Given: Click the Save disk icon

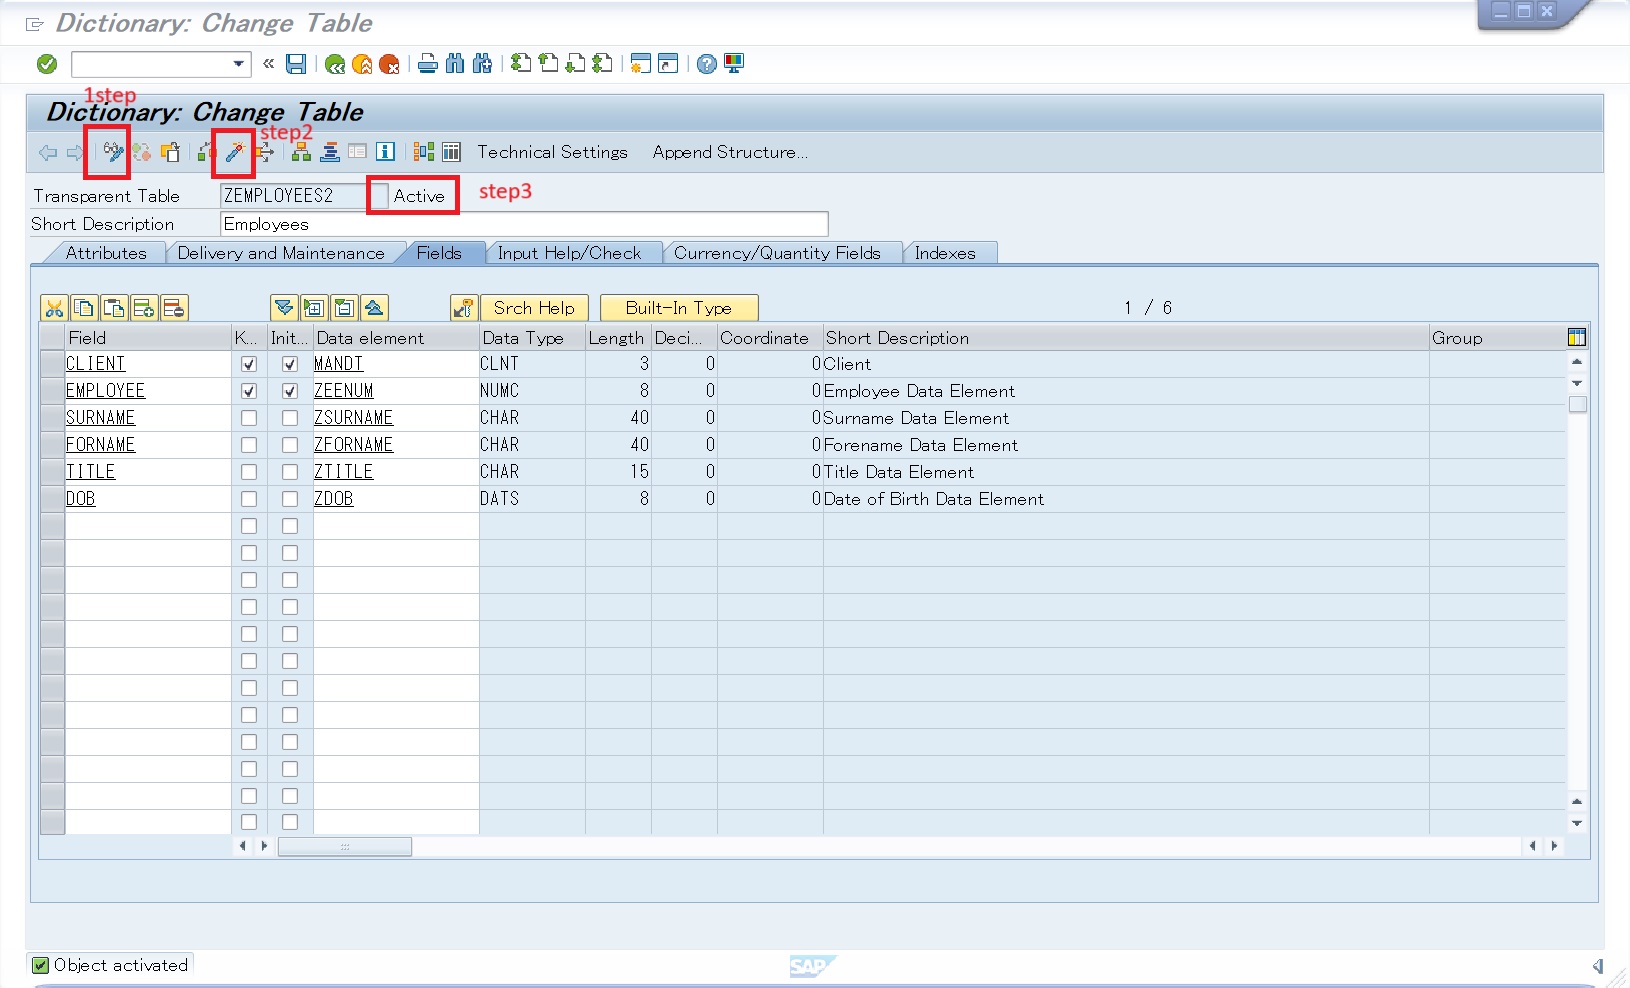Looking at the screenshot, I should [x=296, y=64].
